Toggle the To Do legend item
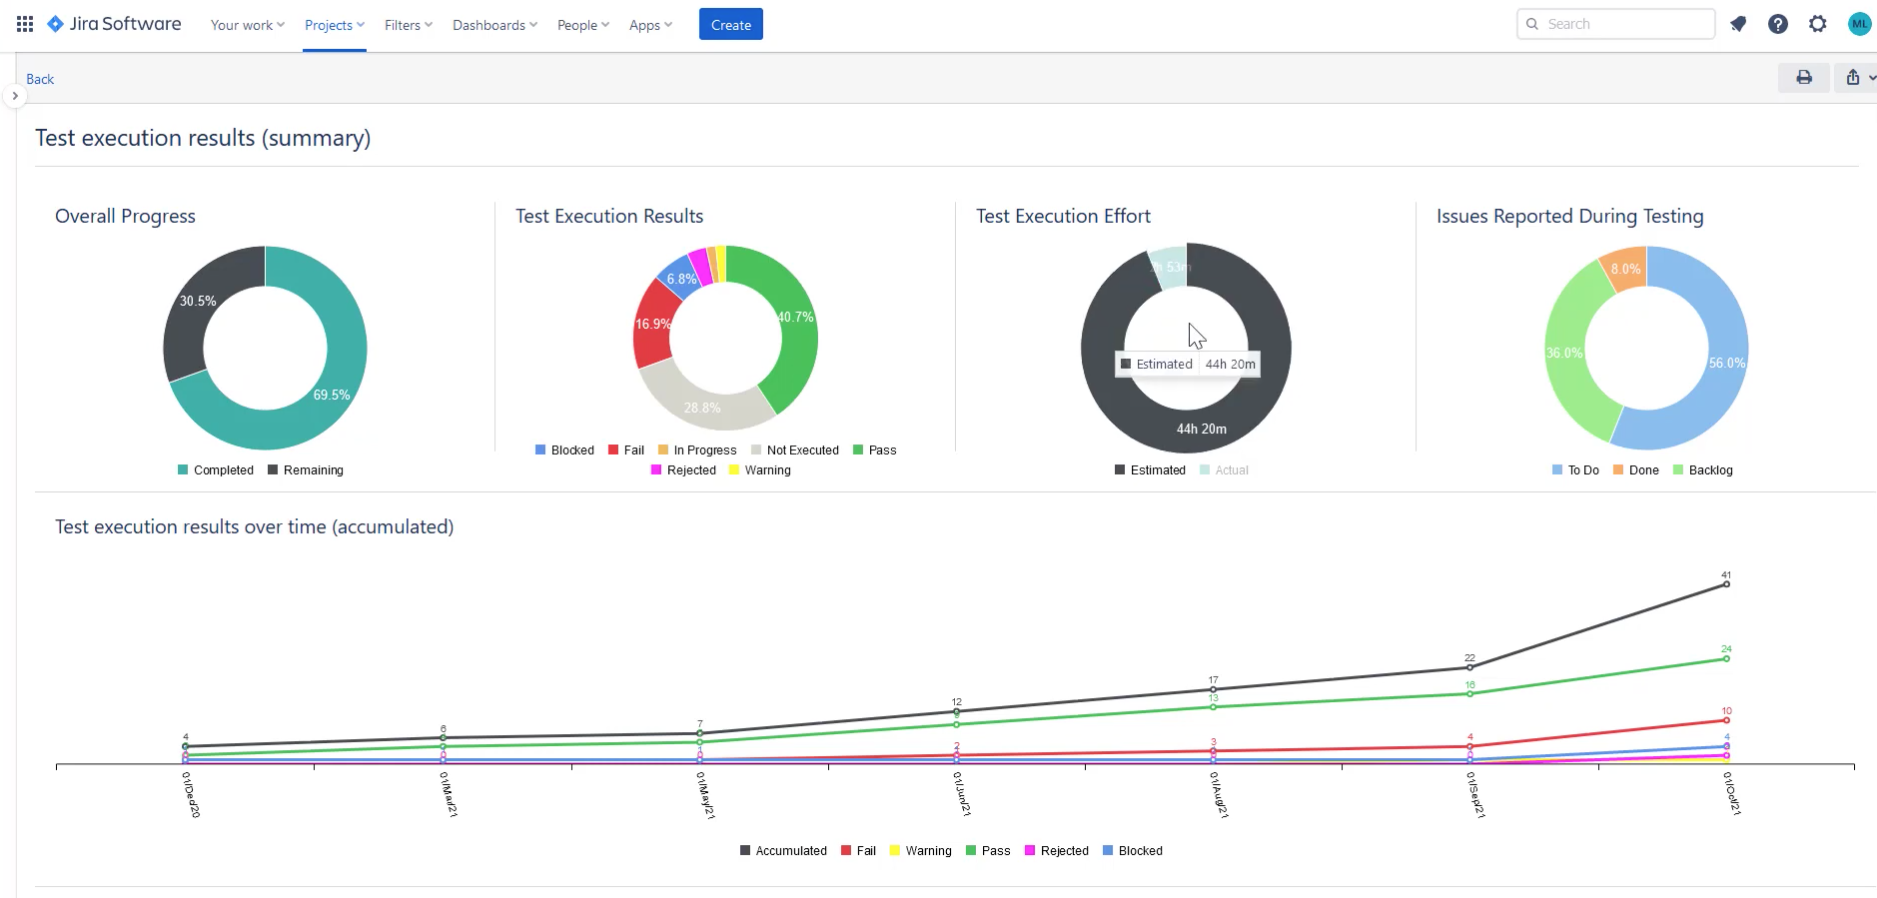1877x898 pixels. [x=1576, y=470]
